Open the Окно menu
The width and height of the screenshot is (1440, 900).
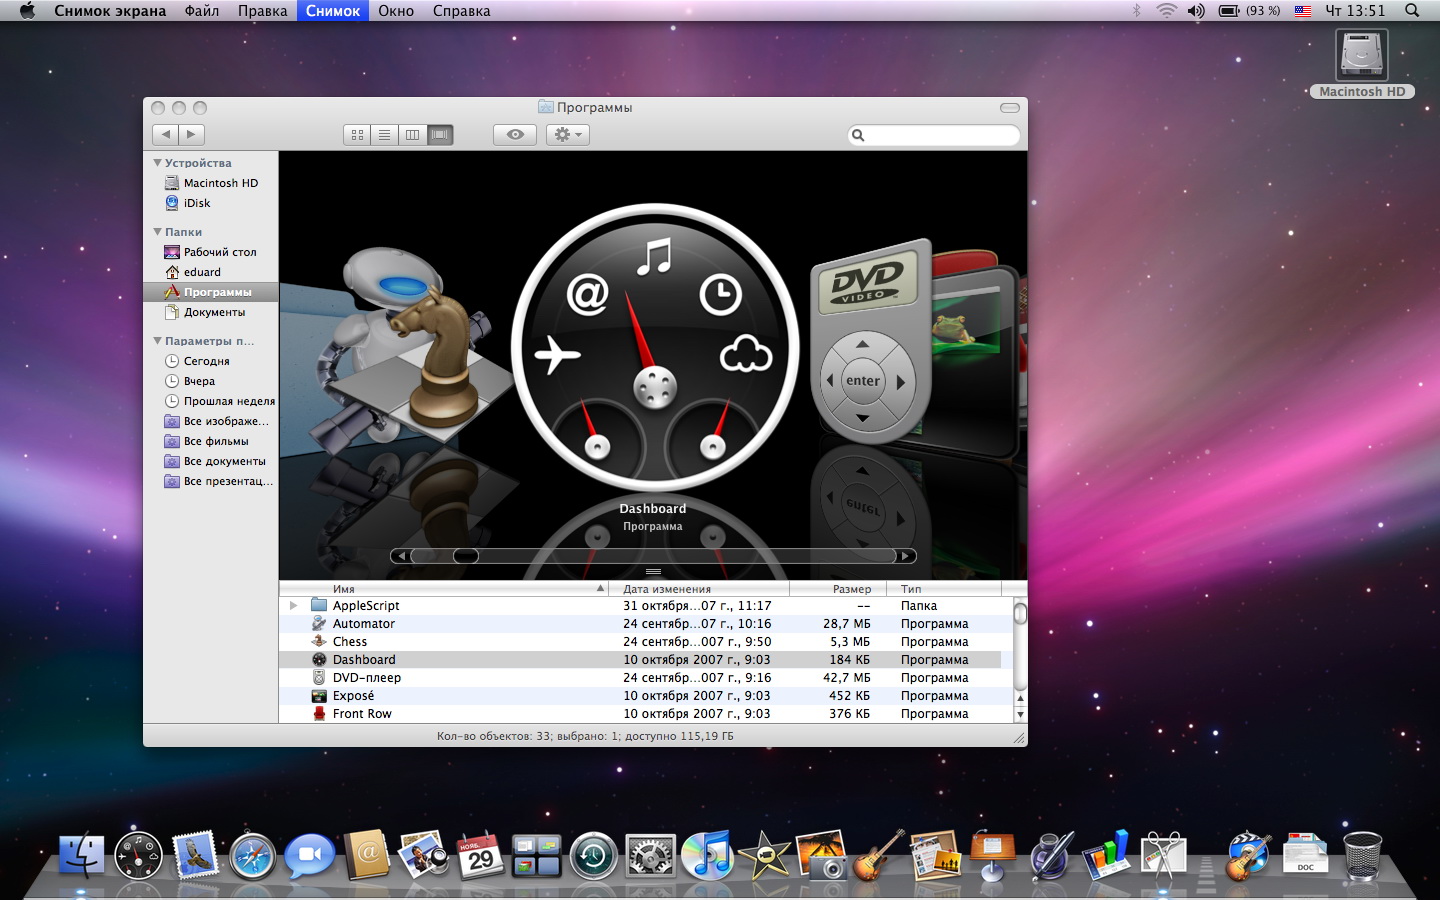[396, 11]
